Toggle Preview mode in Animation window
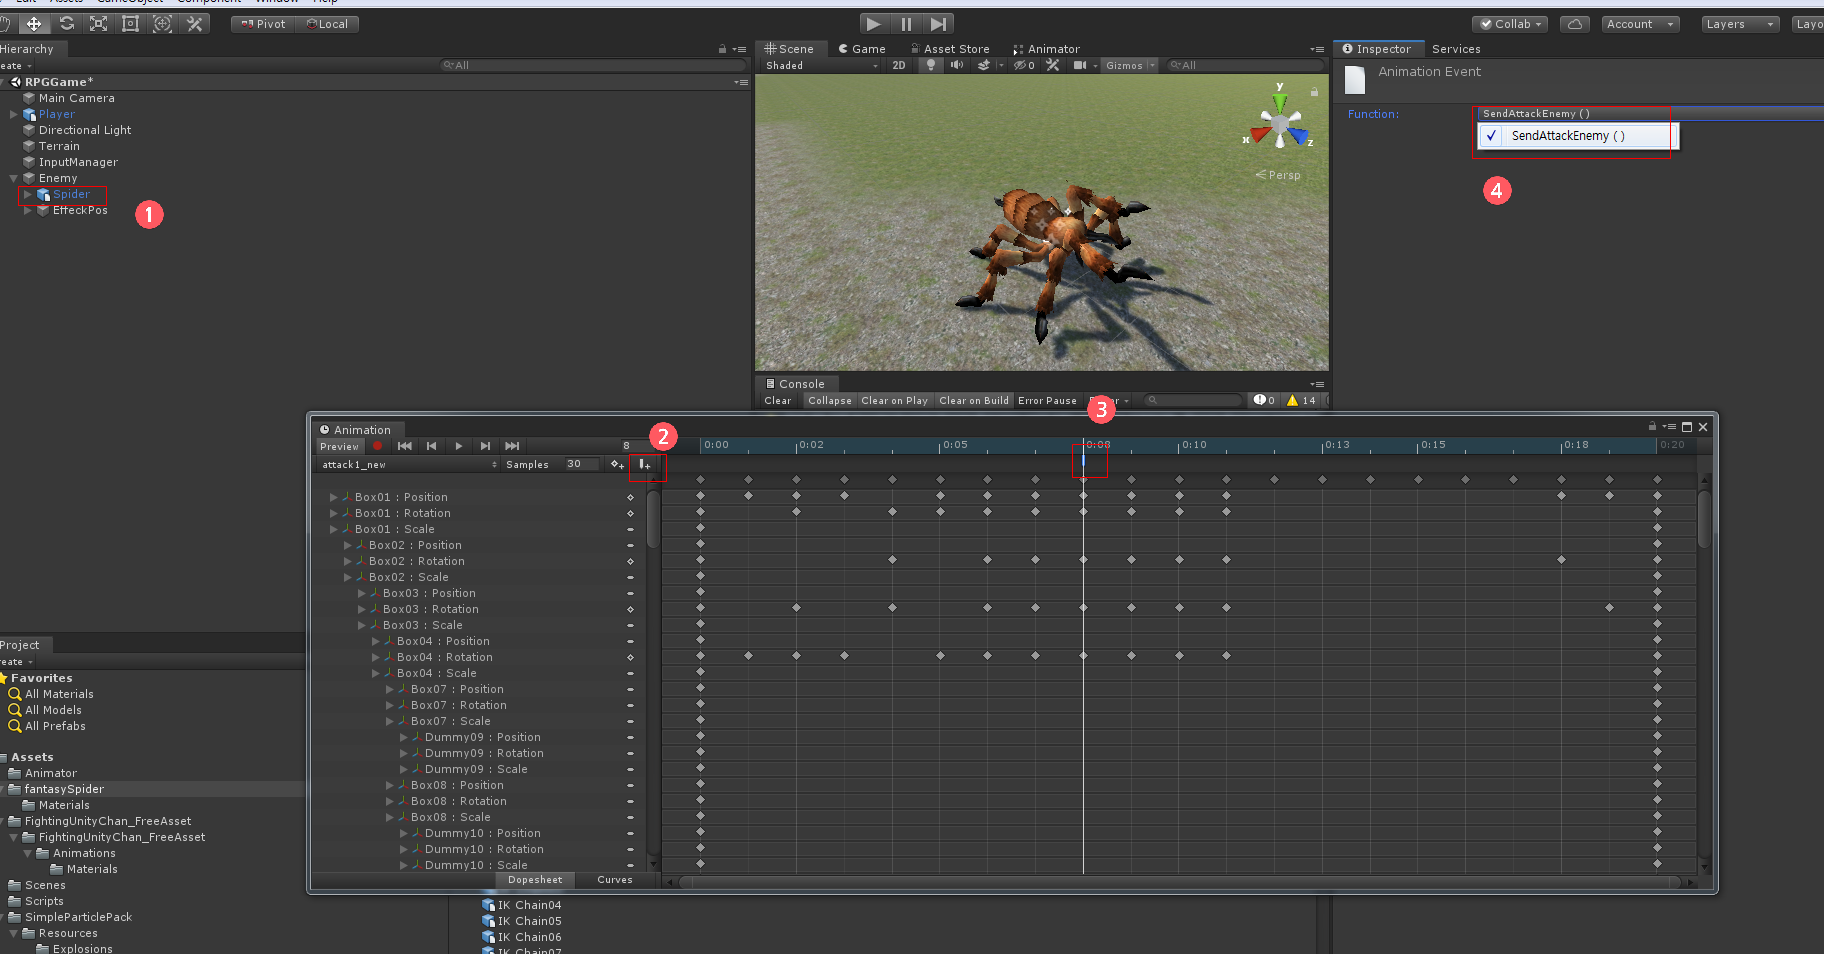Image resolution: width=1824 pixels, height=954 pixels. tap(339, 446)
